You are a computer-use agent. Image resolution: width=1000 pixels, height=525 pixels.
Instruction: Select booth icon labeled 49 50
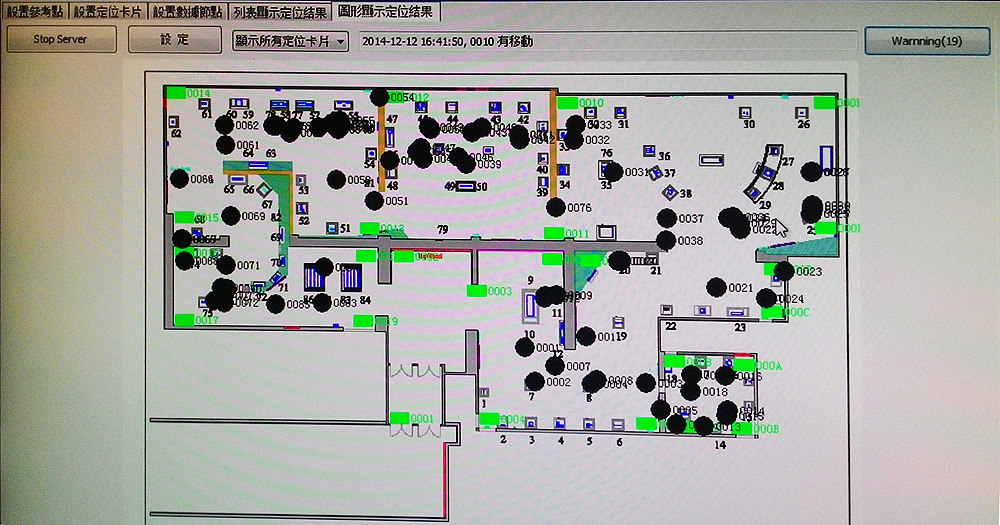(x=466, y=186)
